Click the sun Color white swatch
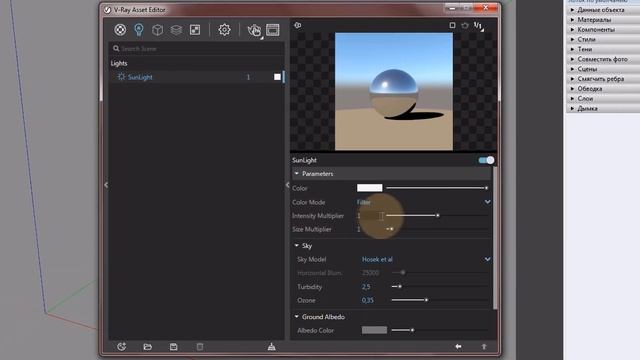The width and height of the screenshot is (640, 360). [x=369, y=188]
